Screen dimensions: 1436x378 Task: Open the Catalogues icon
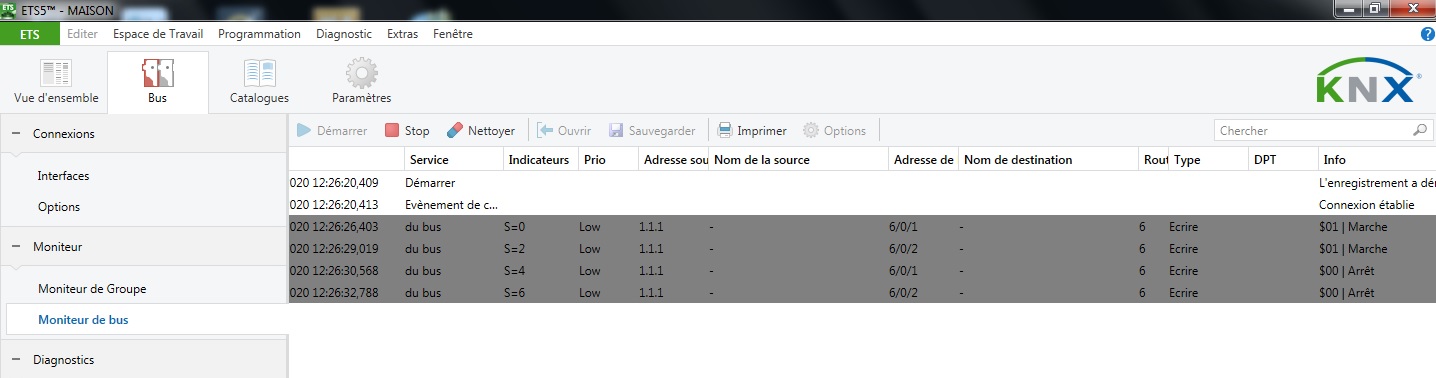259,74
